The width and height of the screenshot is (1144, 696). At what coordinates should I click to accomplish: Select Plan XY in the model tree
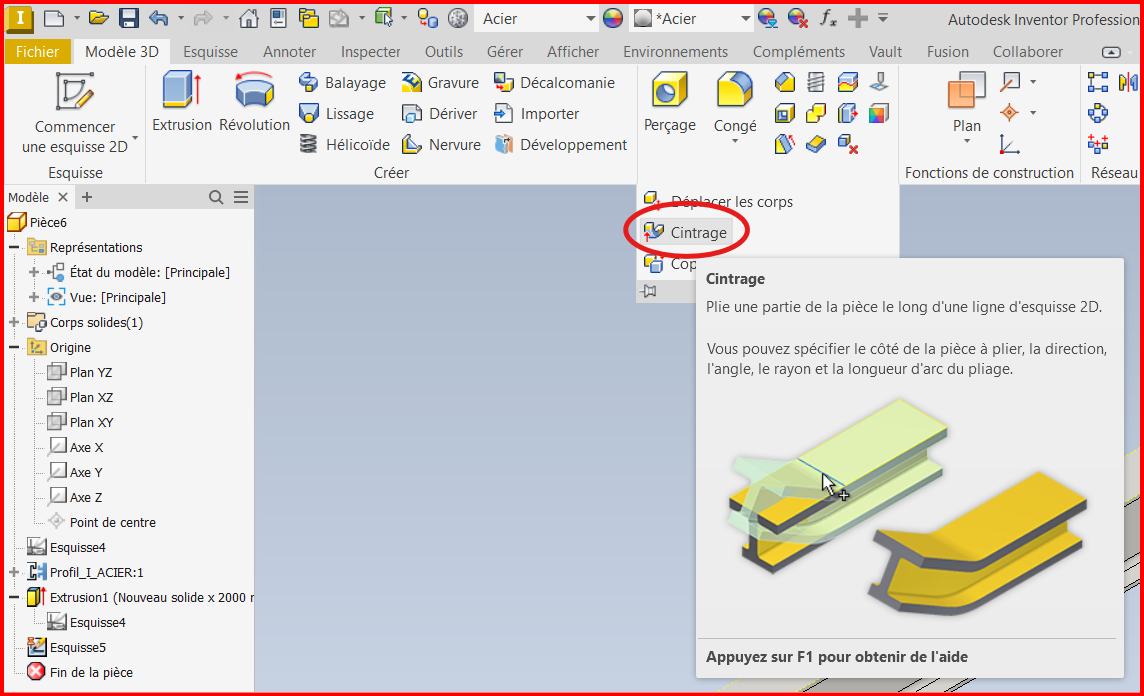[x=91, y=423]
